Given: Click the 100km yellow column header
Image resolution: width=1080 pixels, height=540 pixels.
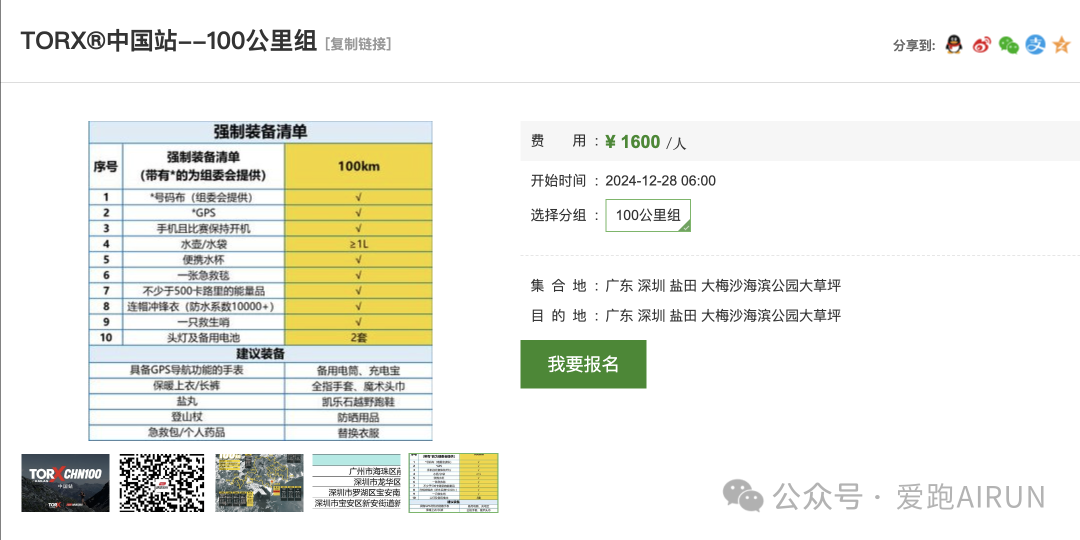Looking at the screenshot, I should [x=358, y=166].
